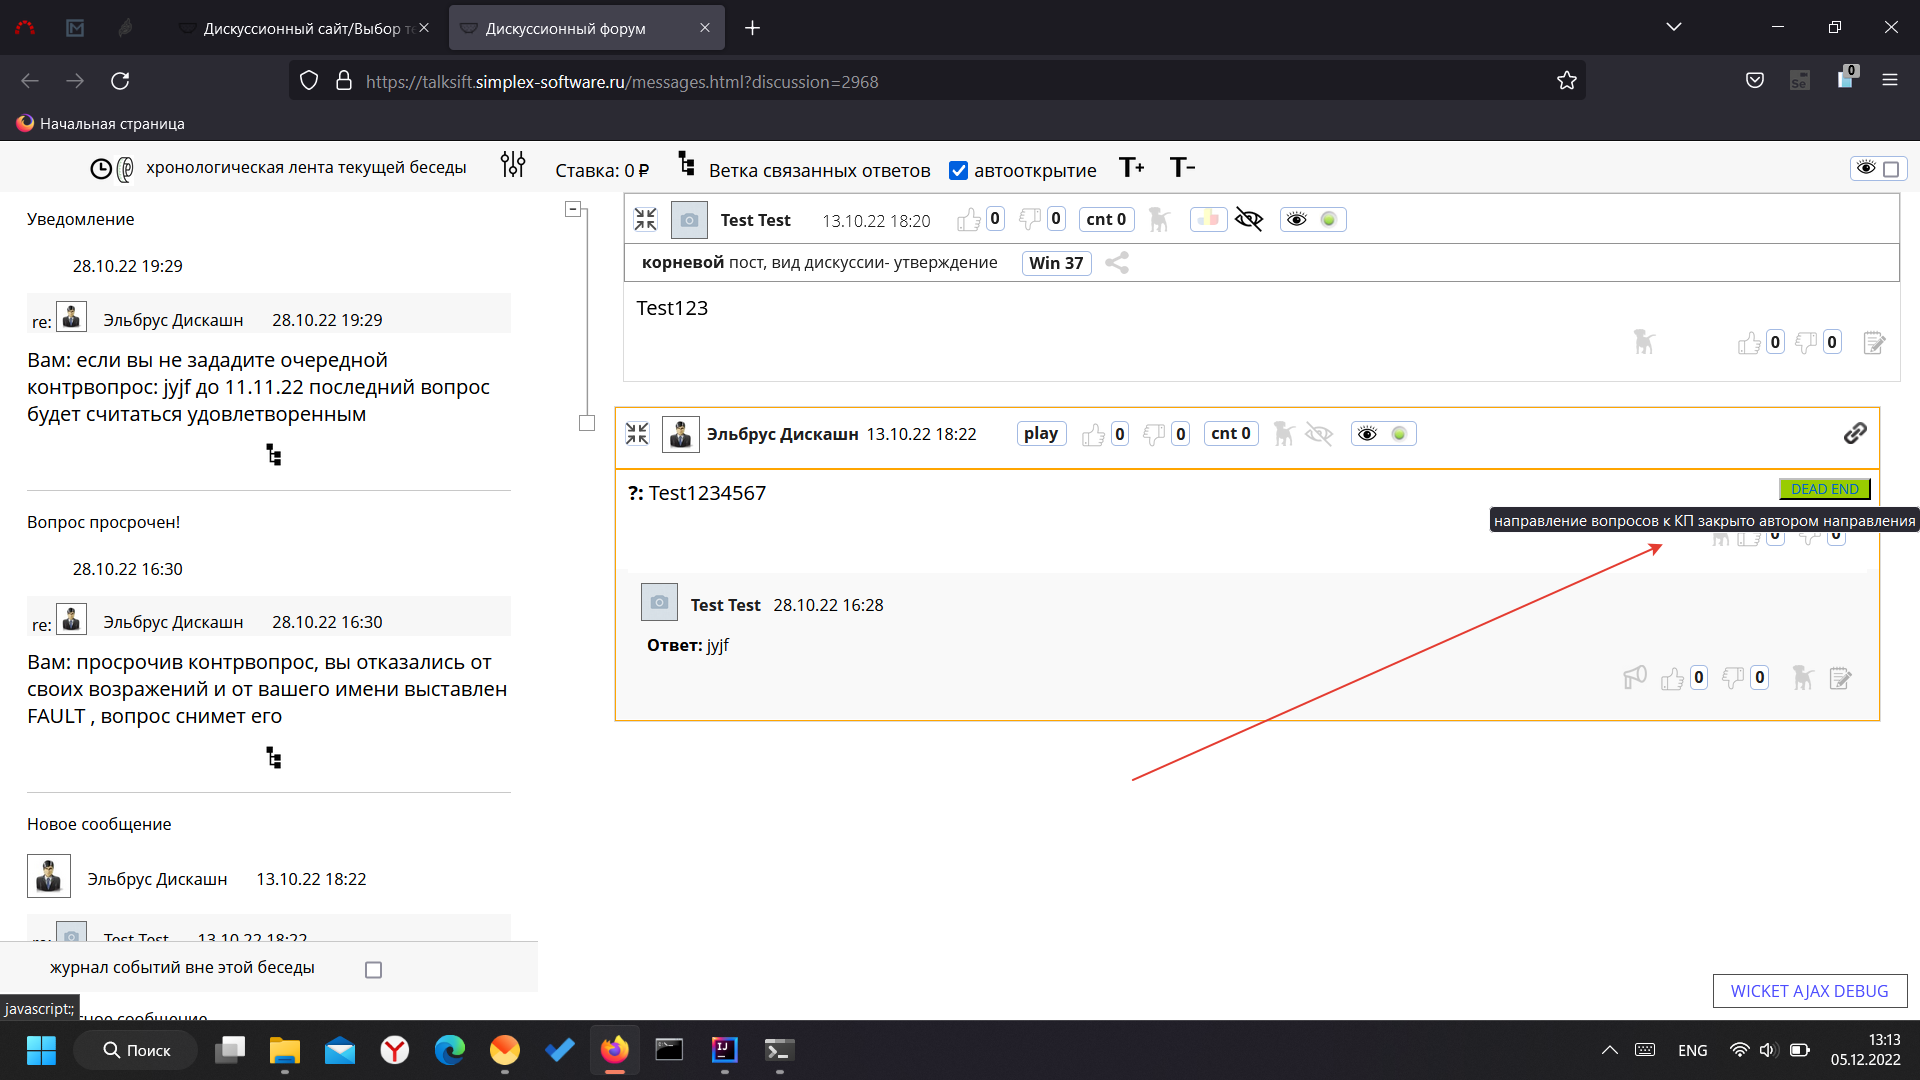Click Test Test avatar in root post
The image size is (1920, 1080).
click(689, 220)
